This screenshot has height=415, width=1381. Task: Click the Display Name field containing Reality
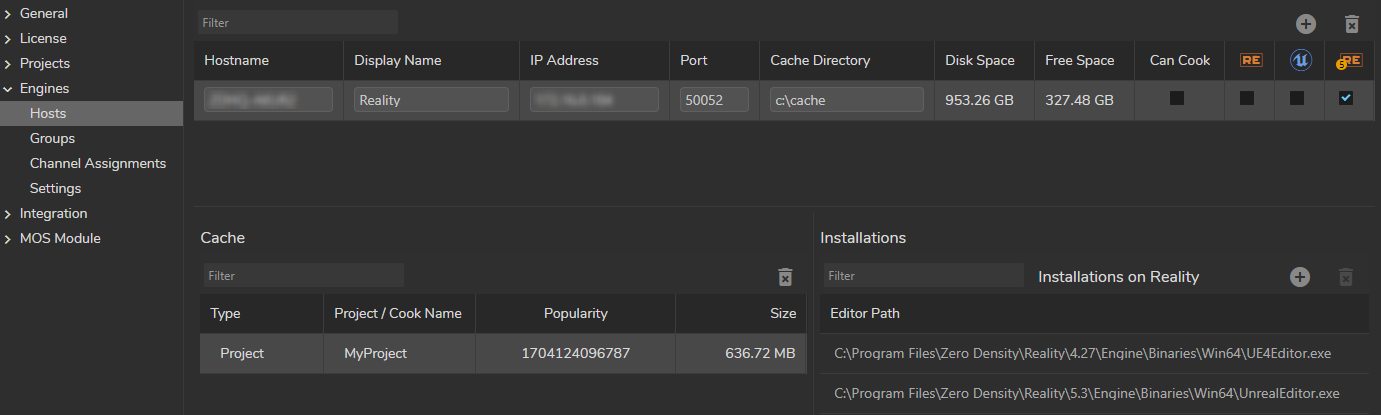click(431, 100)
